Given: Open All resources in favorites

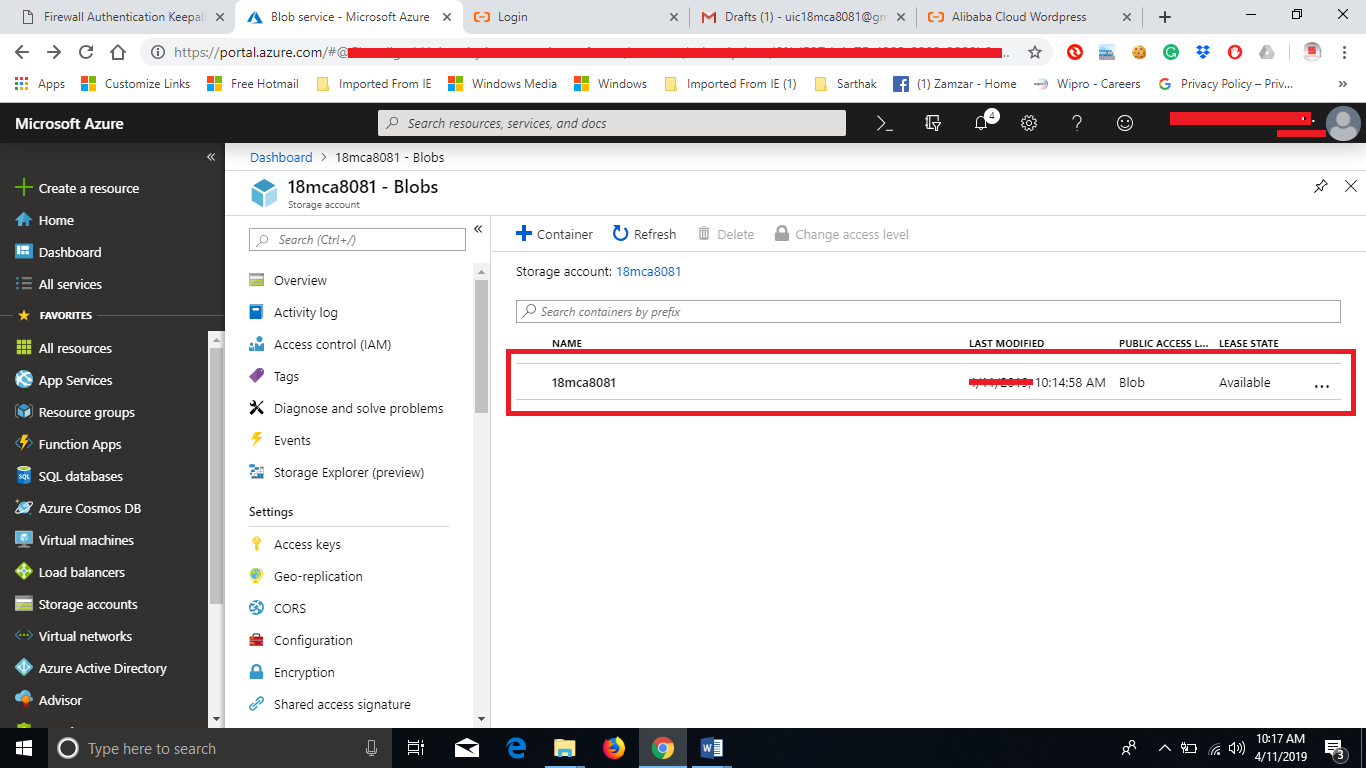Looking at the screenshot, I should point(63,348).
